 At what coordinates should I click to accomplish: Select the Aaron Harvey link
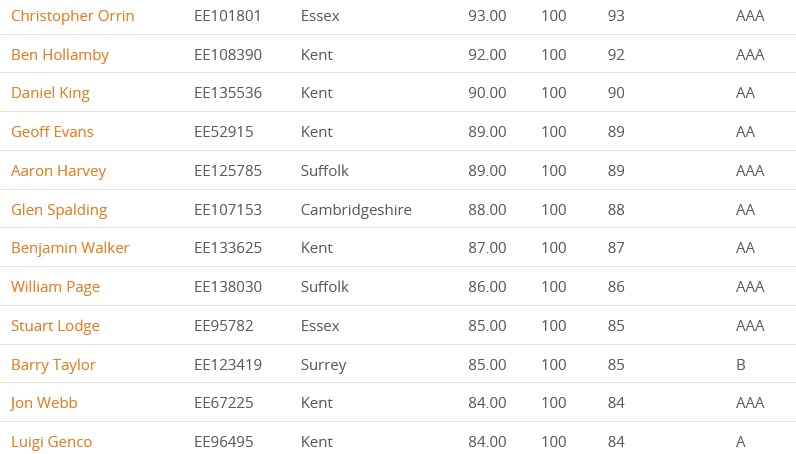point(58,171)
